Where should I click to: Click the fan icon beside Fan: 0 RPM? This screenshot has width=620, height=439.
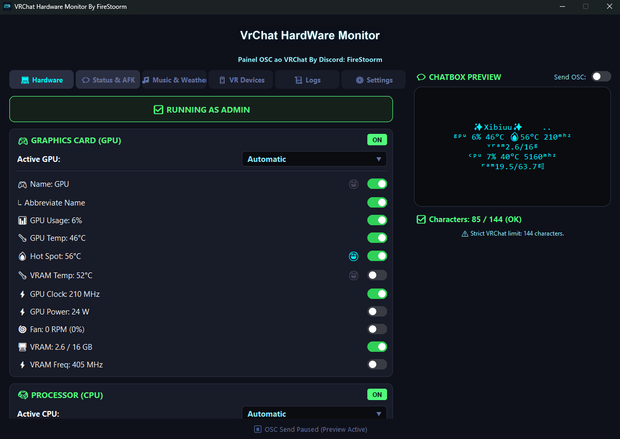pyautogui.click(x=23, y=329)
